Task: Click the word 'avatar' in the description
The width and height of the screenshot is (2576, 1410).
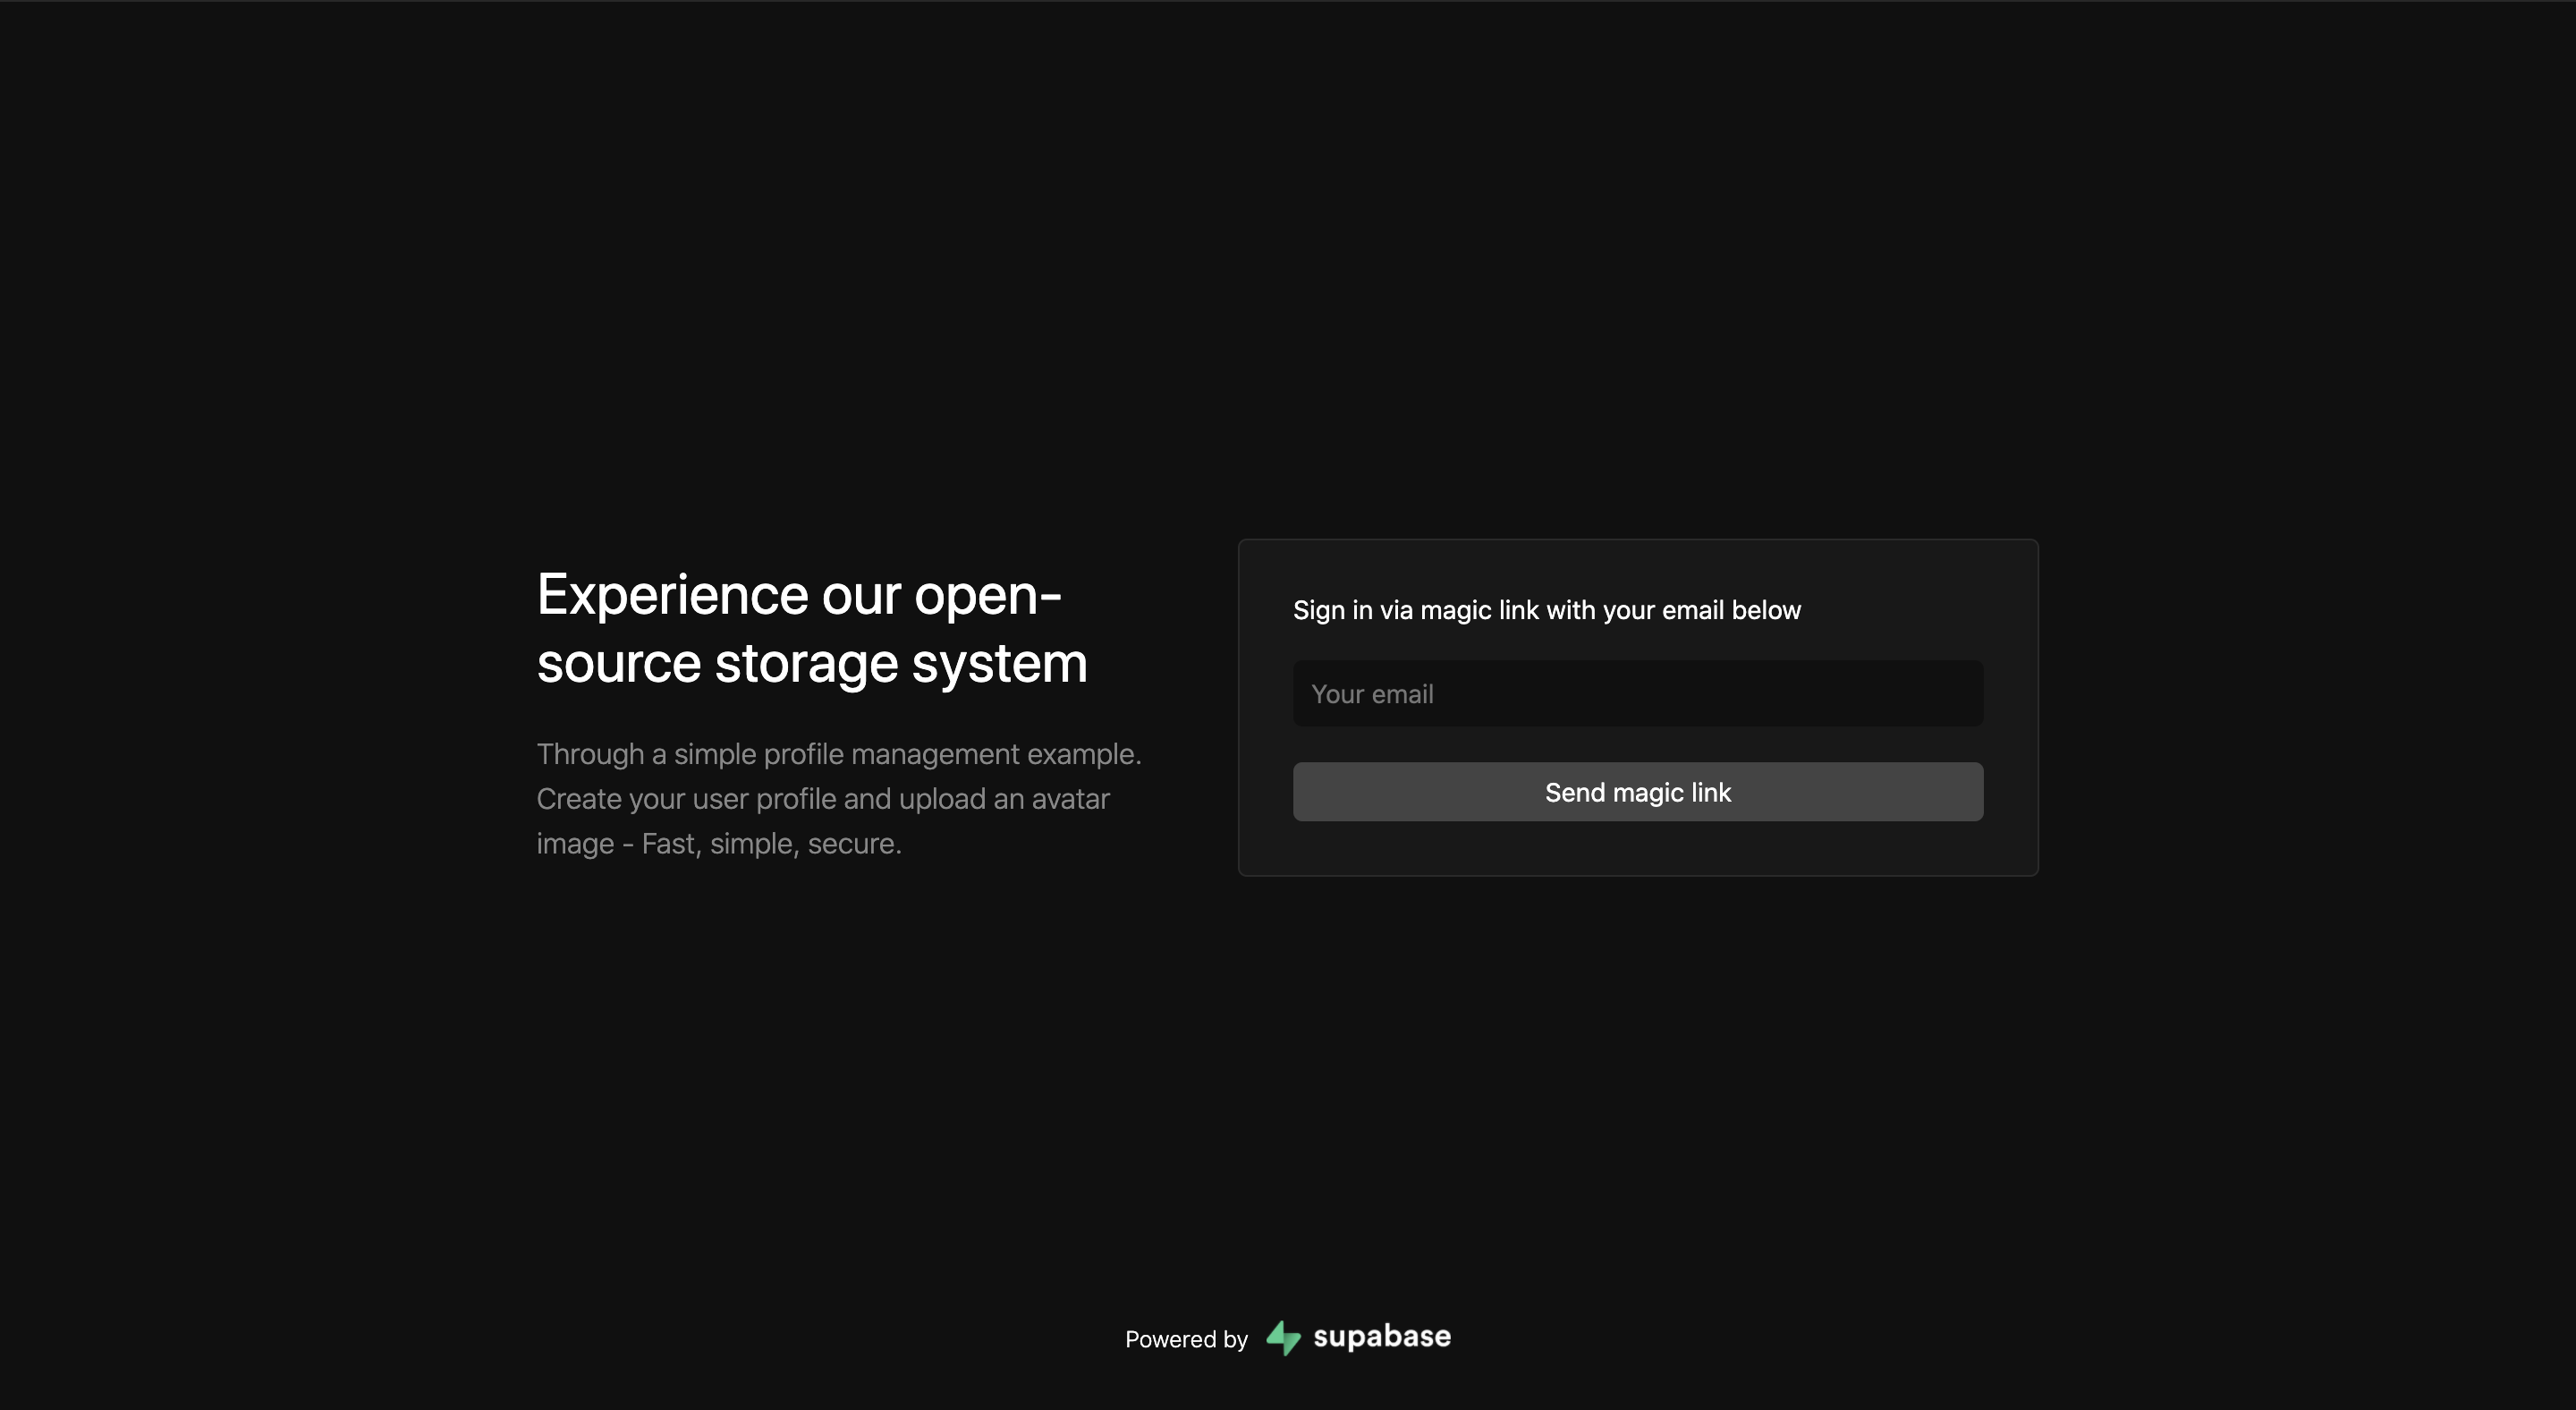Action: [x=1069, y=799]
